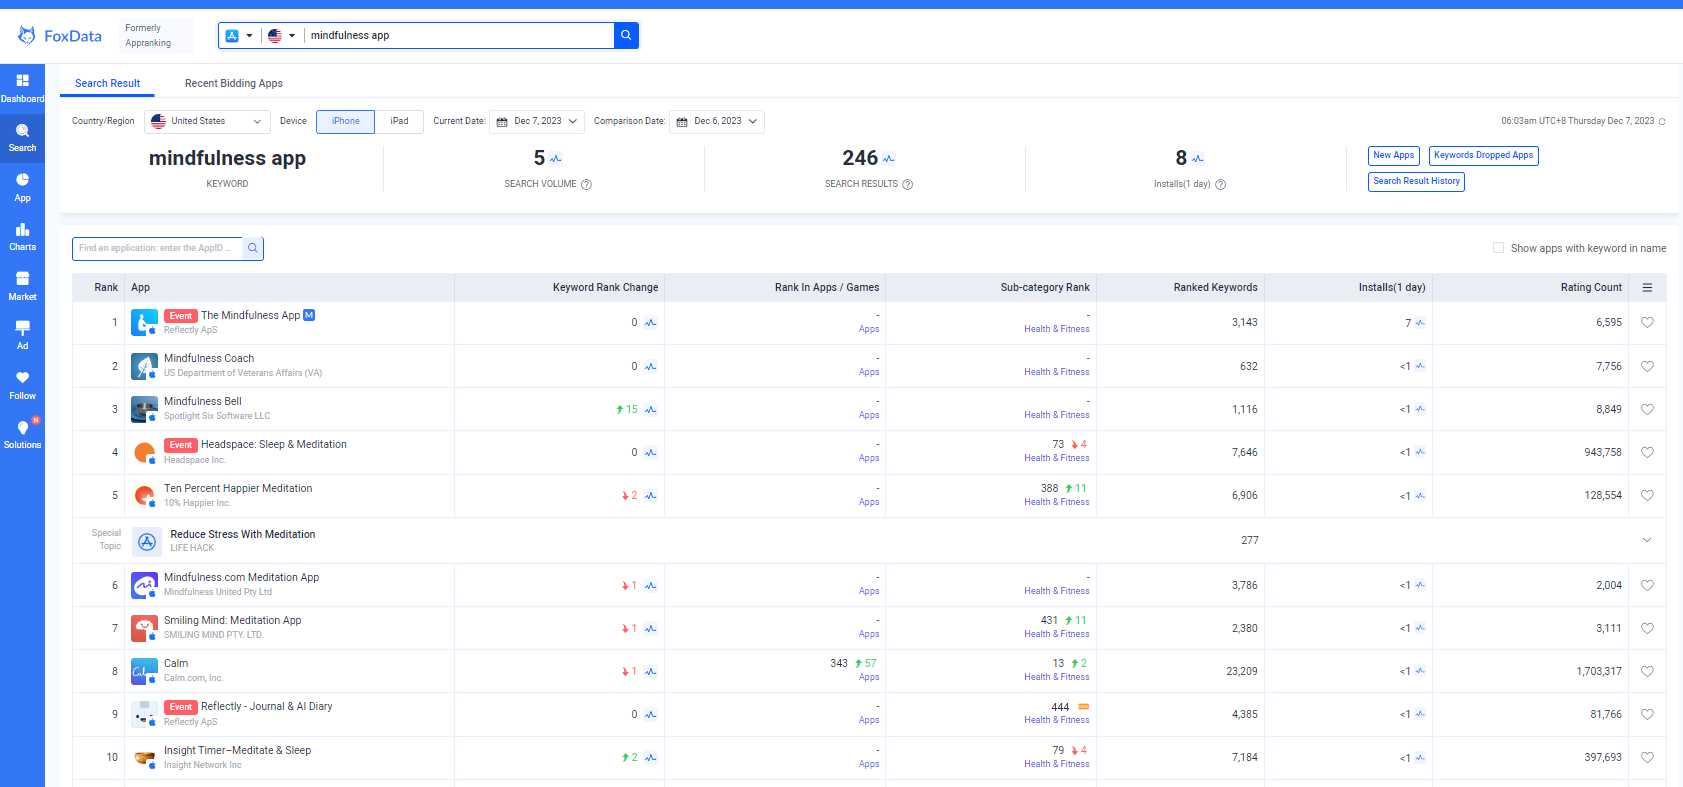Open the rank trend chart for Mindfulness Bell
This screenshot has width=1683, height=787.
(651, 410)
